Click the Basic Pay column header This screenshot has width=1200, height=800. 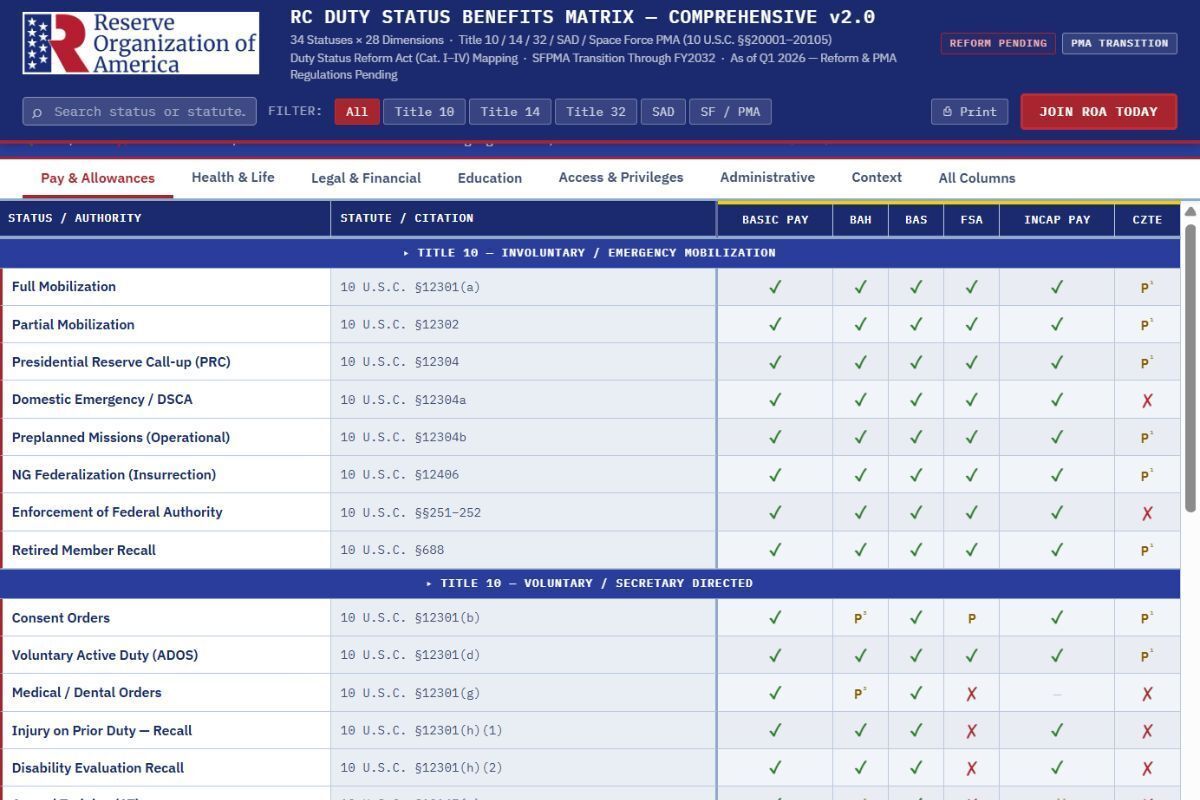pyautogui.click(x=775, y=219)
